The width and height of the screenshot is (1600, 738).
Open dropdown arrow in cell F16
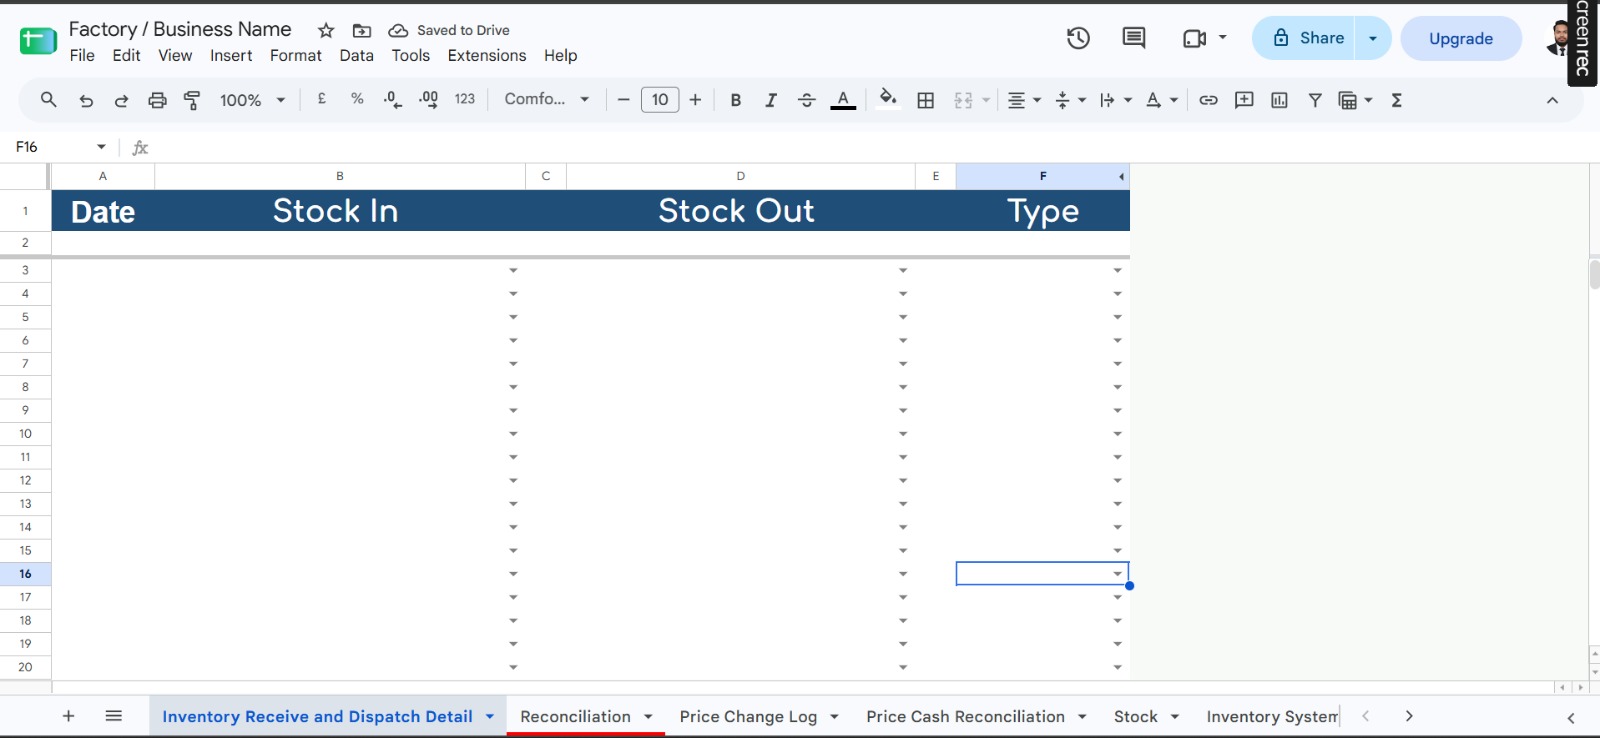(1117, 574)
